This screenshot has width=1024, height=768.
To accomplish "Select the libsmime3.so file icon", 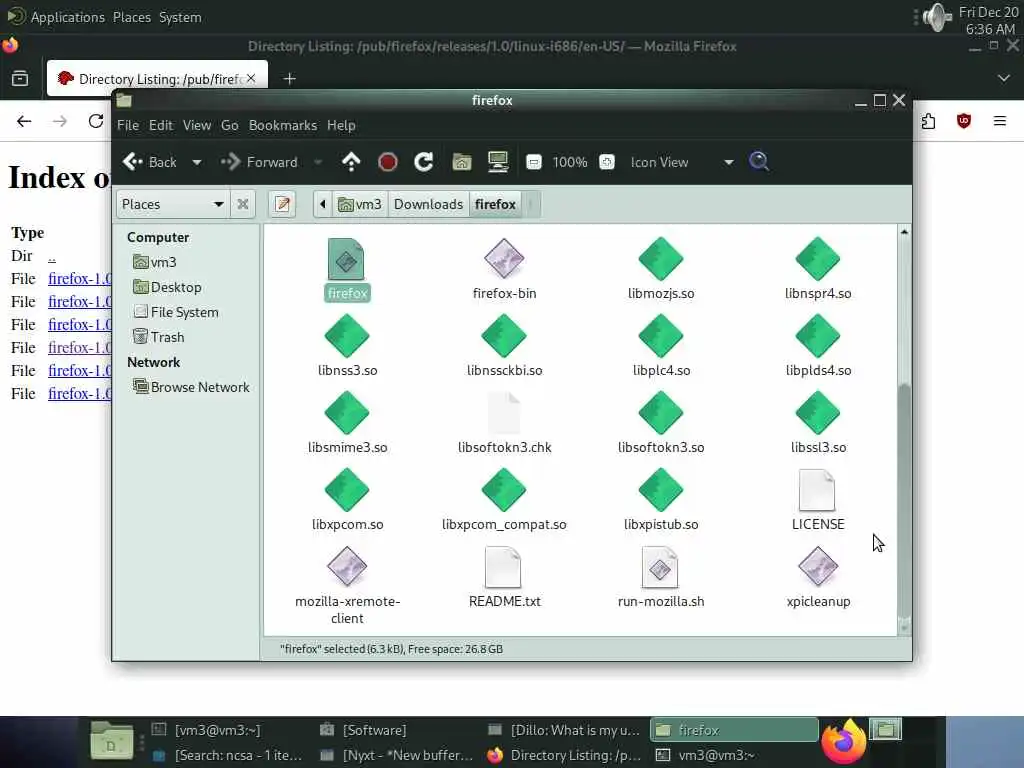I will click(347, 413).
